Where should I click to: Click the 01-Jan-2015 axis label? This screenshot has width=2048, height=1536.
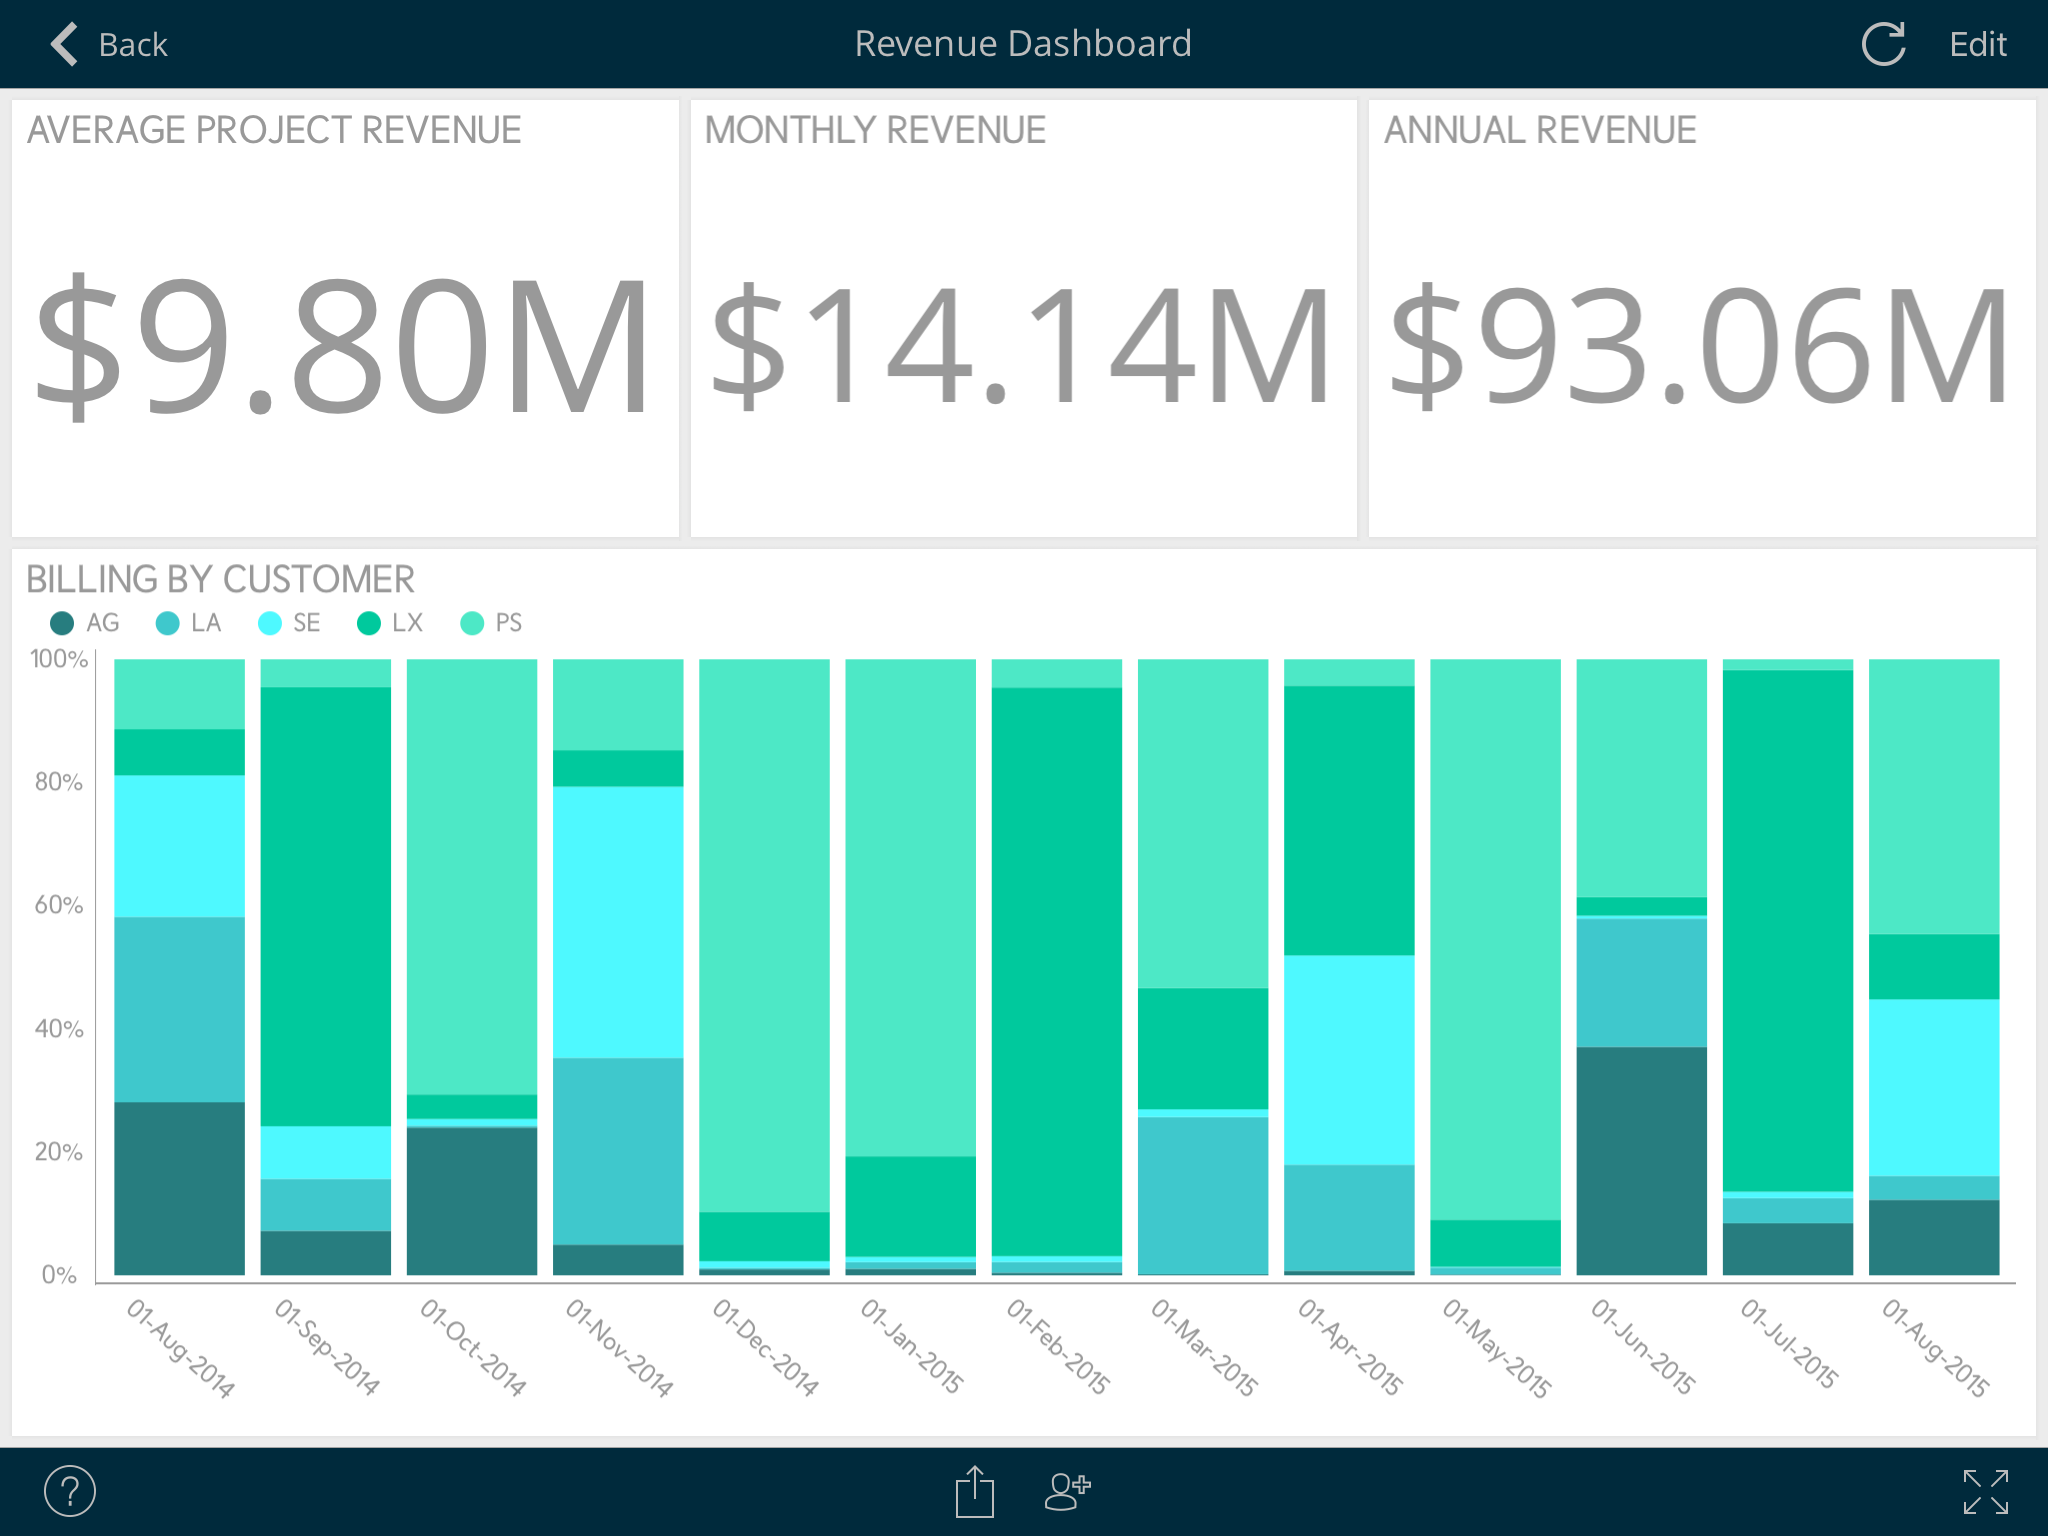[911, 1346]
